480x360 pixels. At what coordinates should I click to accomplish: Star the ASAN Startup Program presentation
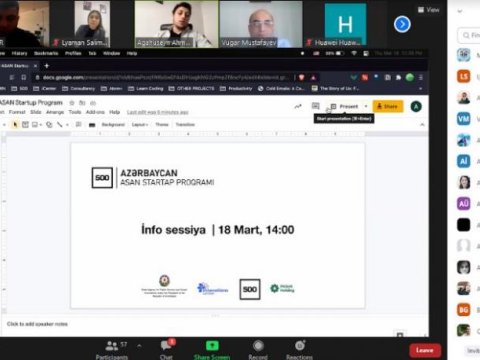pyautogui.click(x=72, y=103)
